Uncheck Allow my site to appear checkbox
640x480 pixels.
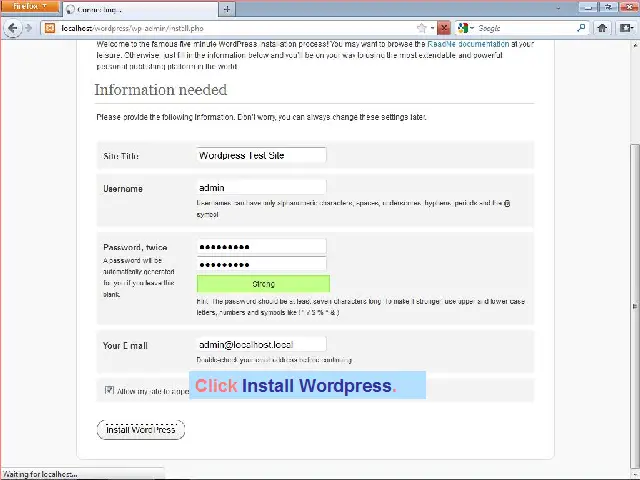coord(109,390)
